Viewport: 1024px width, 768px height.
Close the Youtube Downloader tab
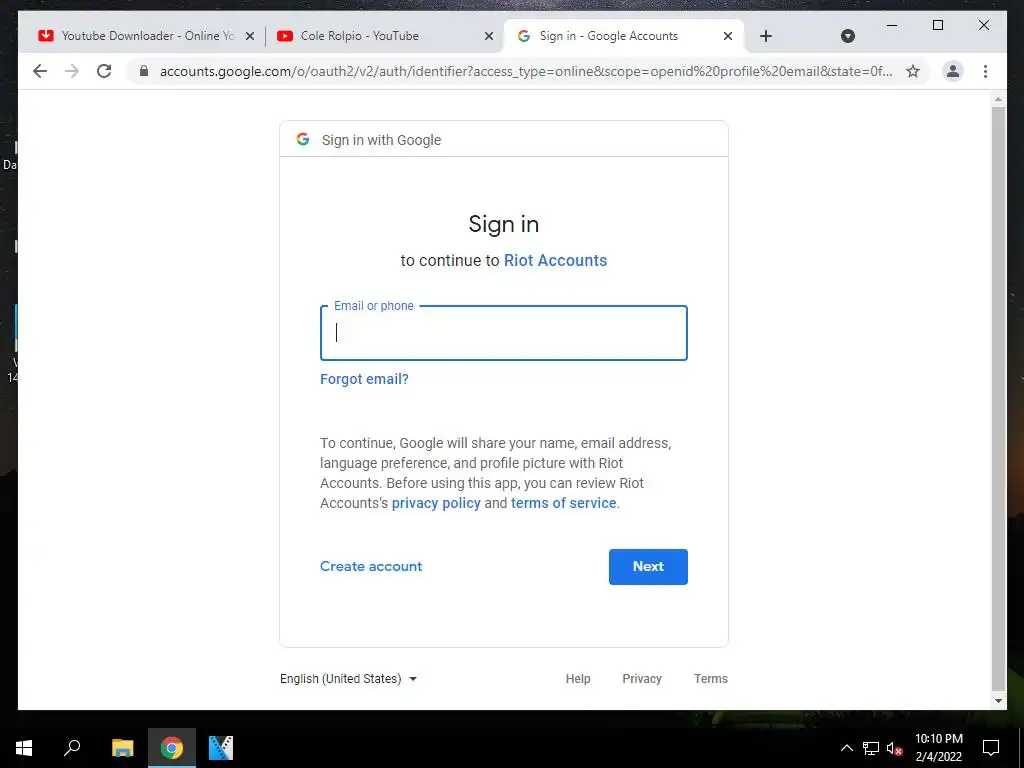[249, 36]
